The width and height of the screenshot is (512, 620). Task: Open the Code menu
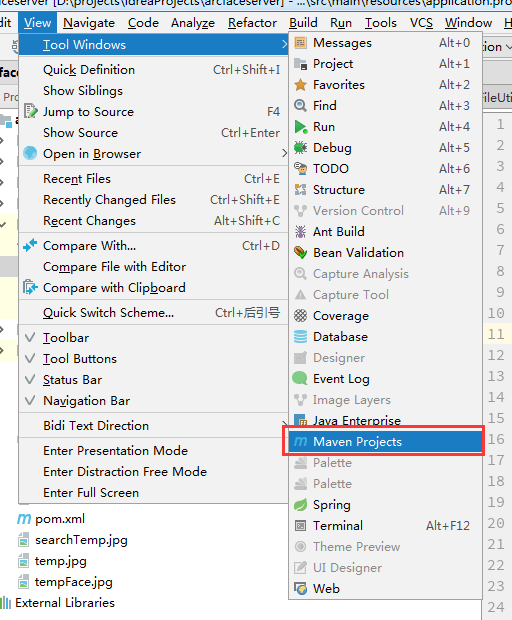(x=143, y=23)
